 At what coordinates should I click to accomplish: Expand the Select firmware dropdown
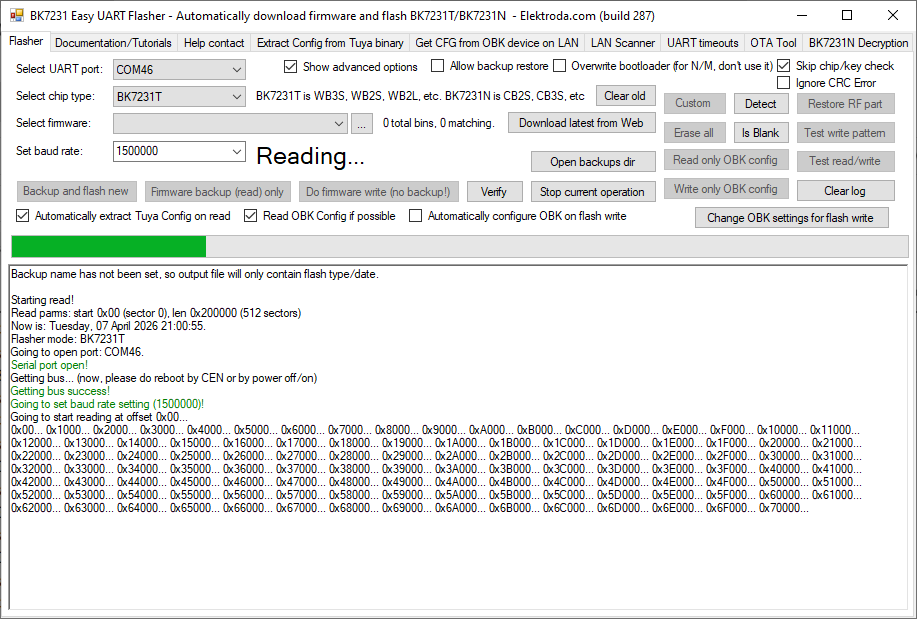pyautogui.click(x=230, y=123)
